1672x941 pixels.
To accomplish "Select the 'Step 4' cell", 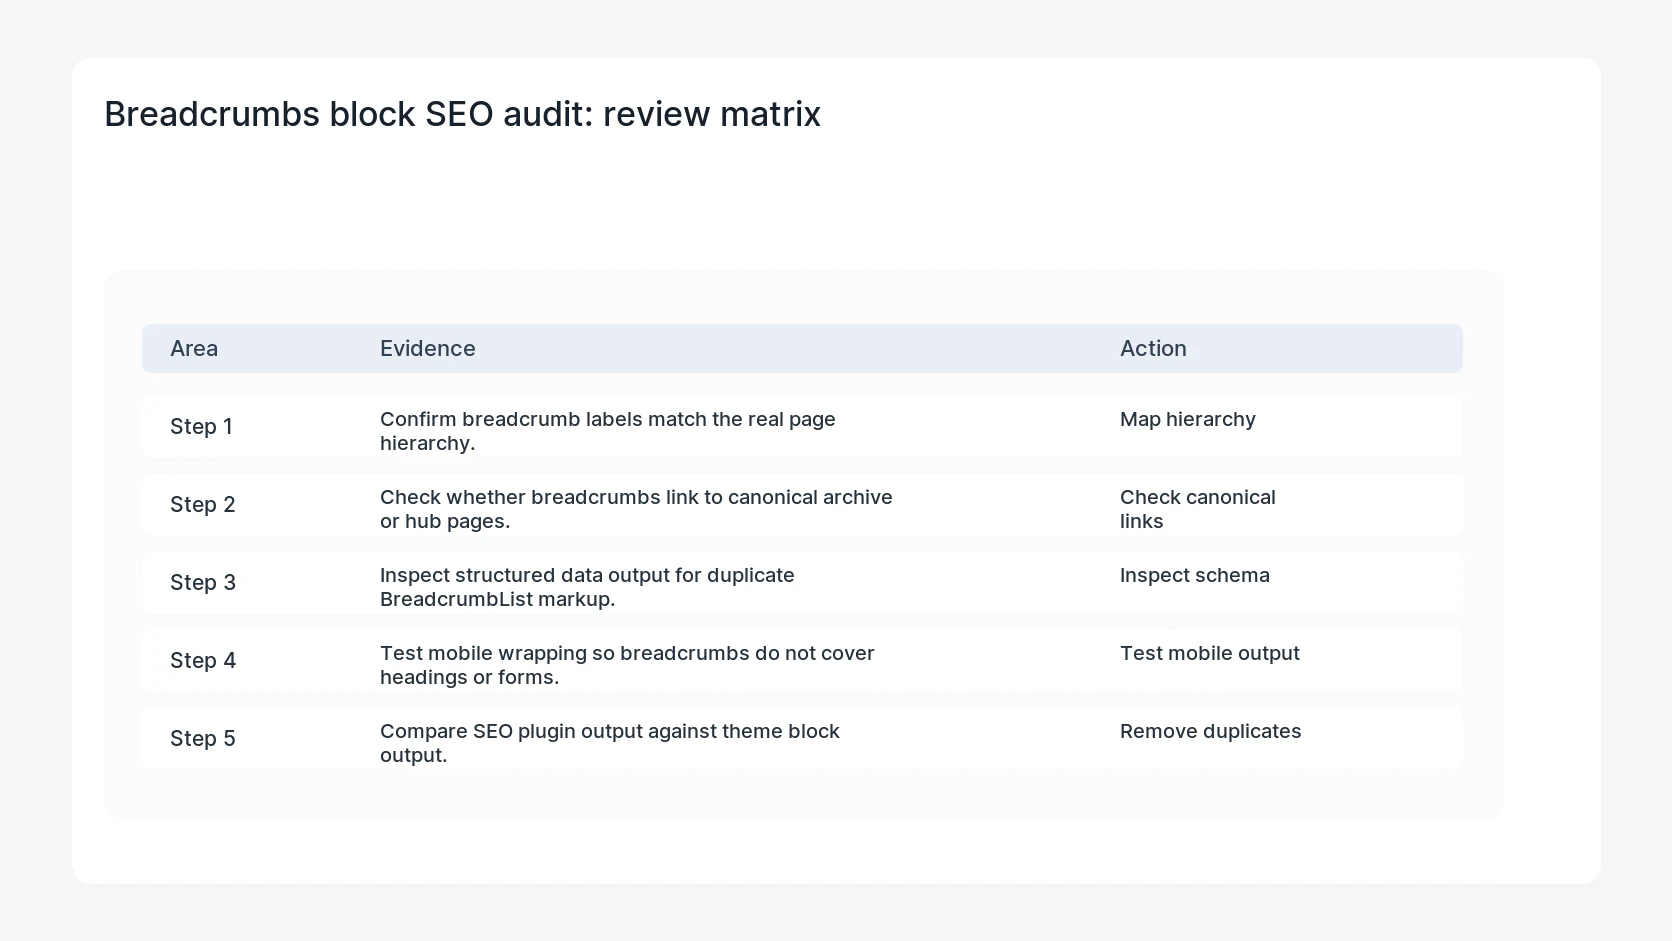I will pyautogui.click(x=203, y=660).
